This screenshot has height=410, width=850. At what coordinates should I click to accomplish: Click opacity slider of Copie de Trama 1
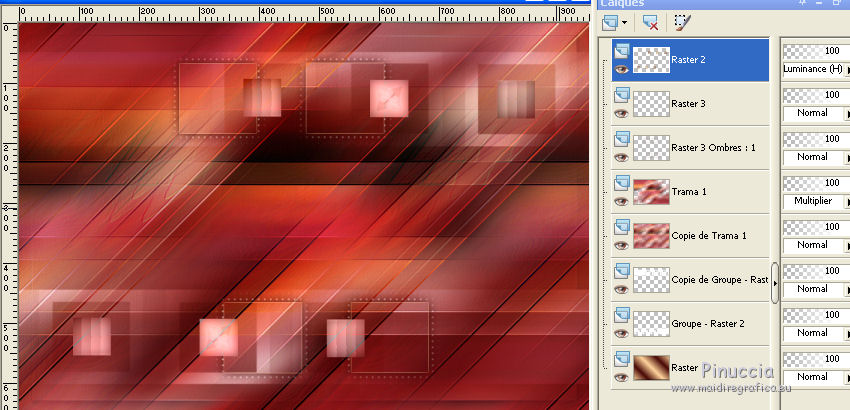[x=816, y=227]
